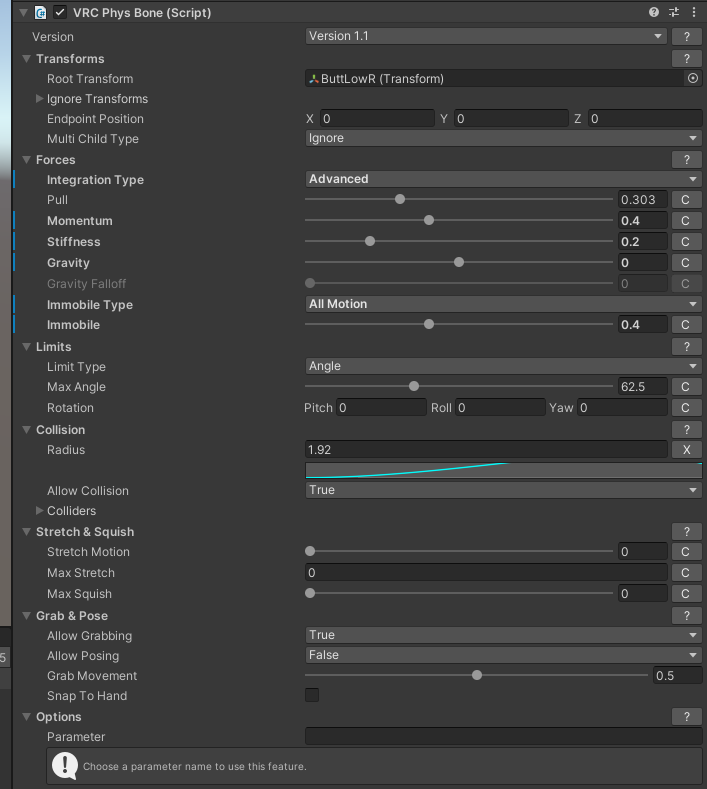Click the Collision section help button
The height and width of the screenshot is (789, 707).
(686, 430)
